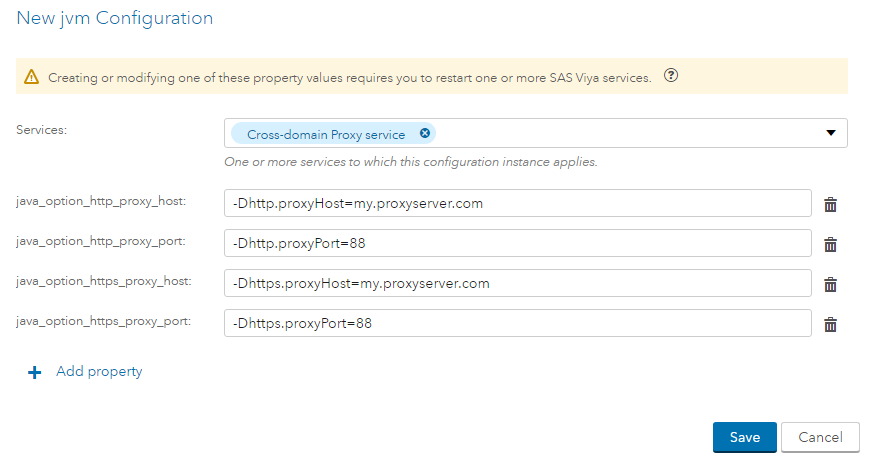Open the help icon in the warning banner
872x466 pixels.
tap(671, 76)
